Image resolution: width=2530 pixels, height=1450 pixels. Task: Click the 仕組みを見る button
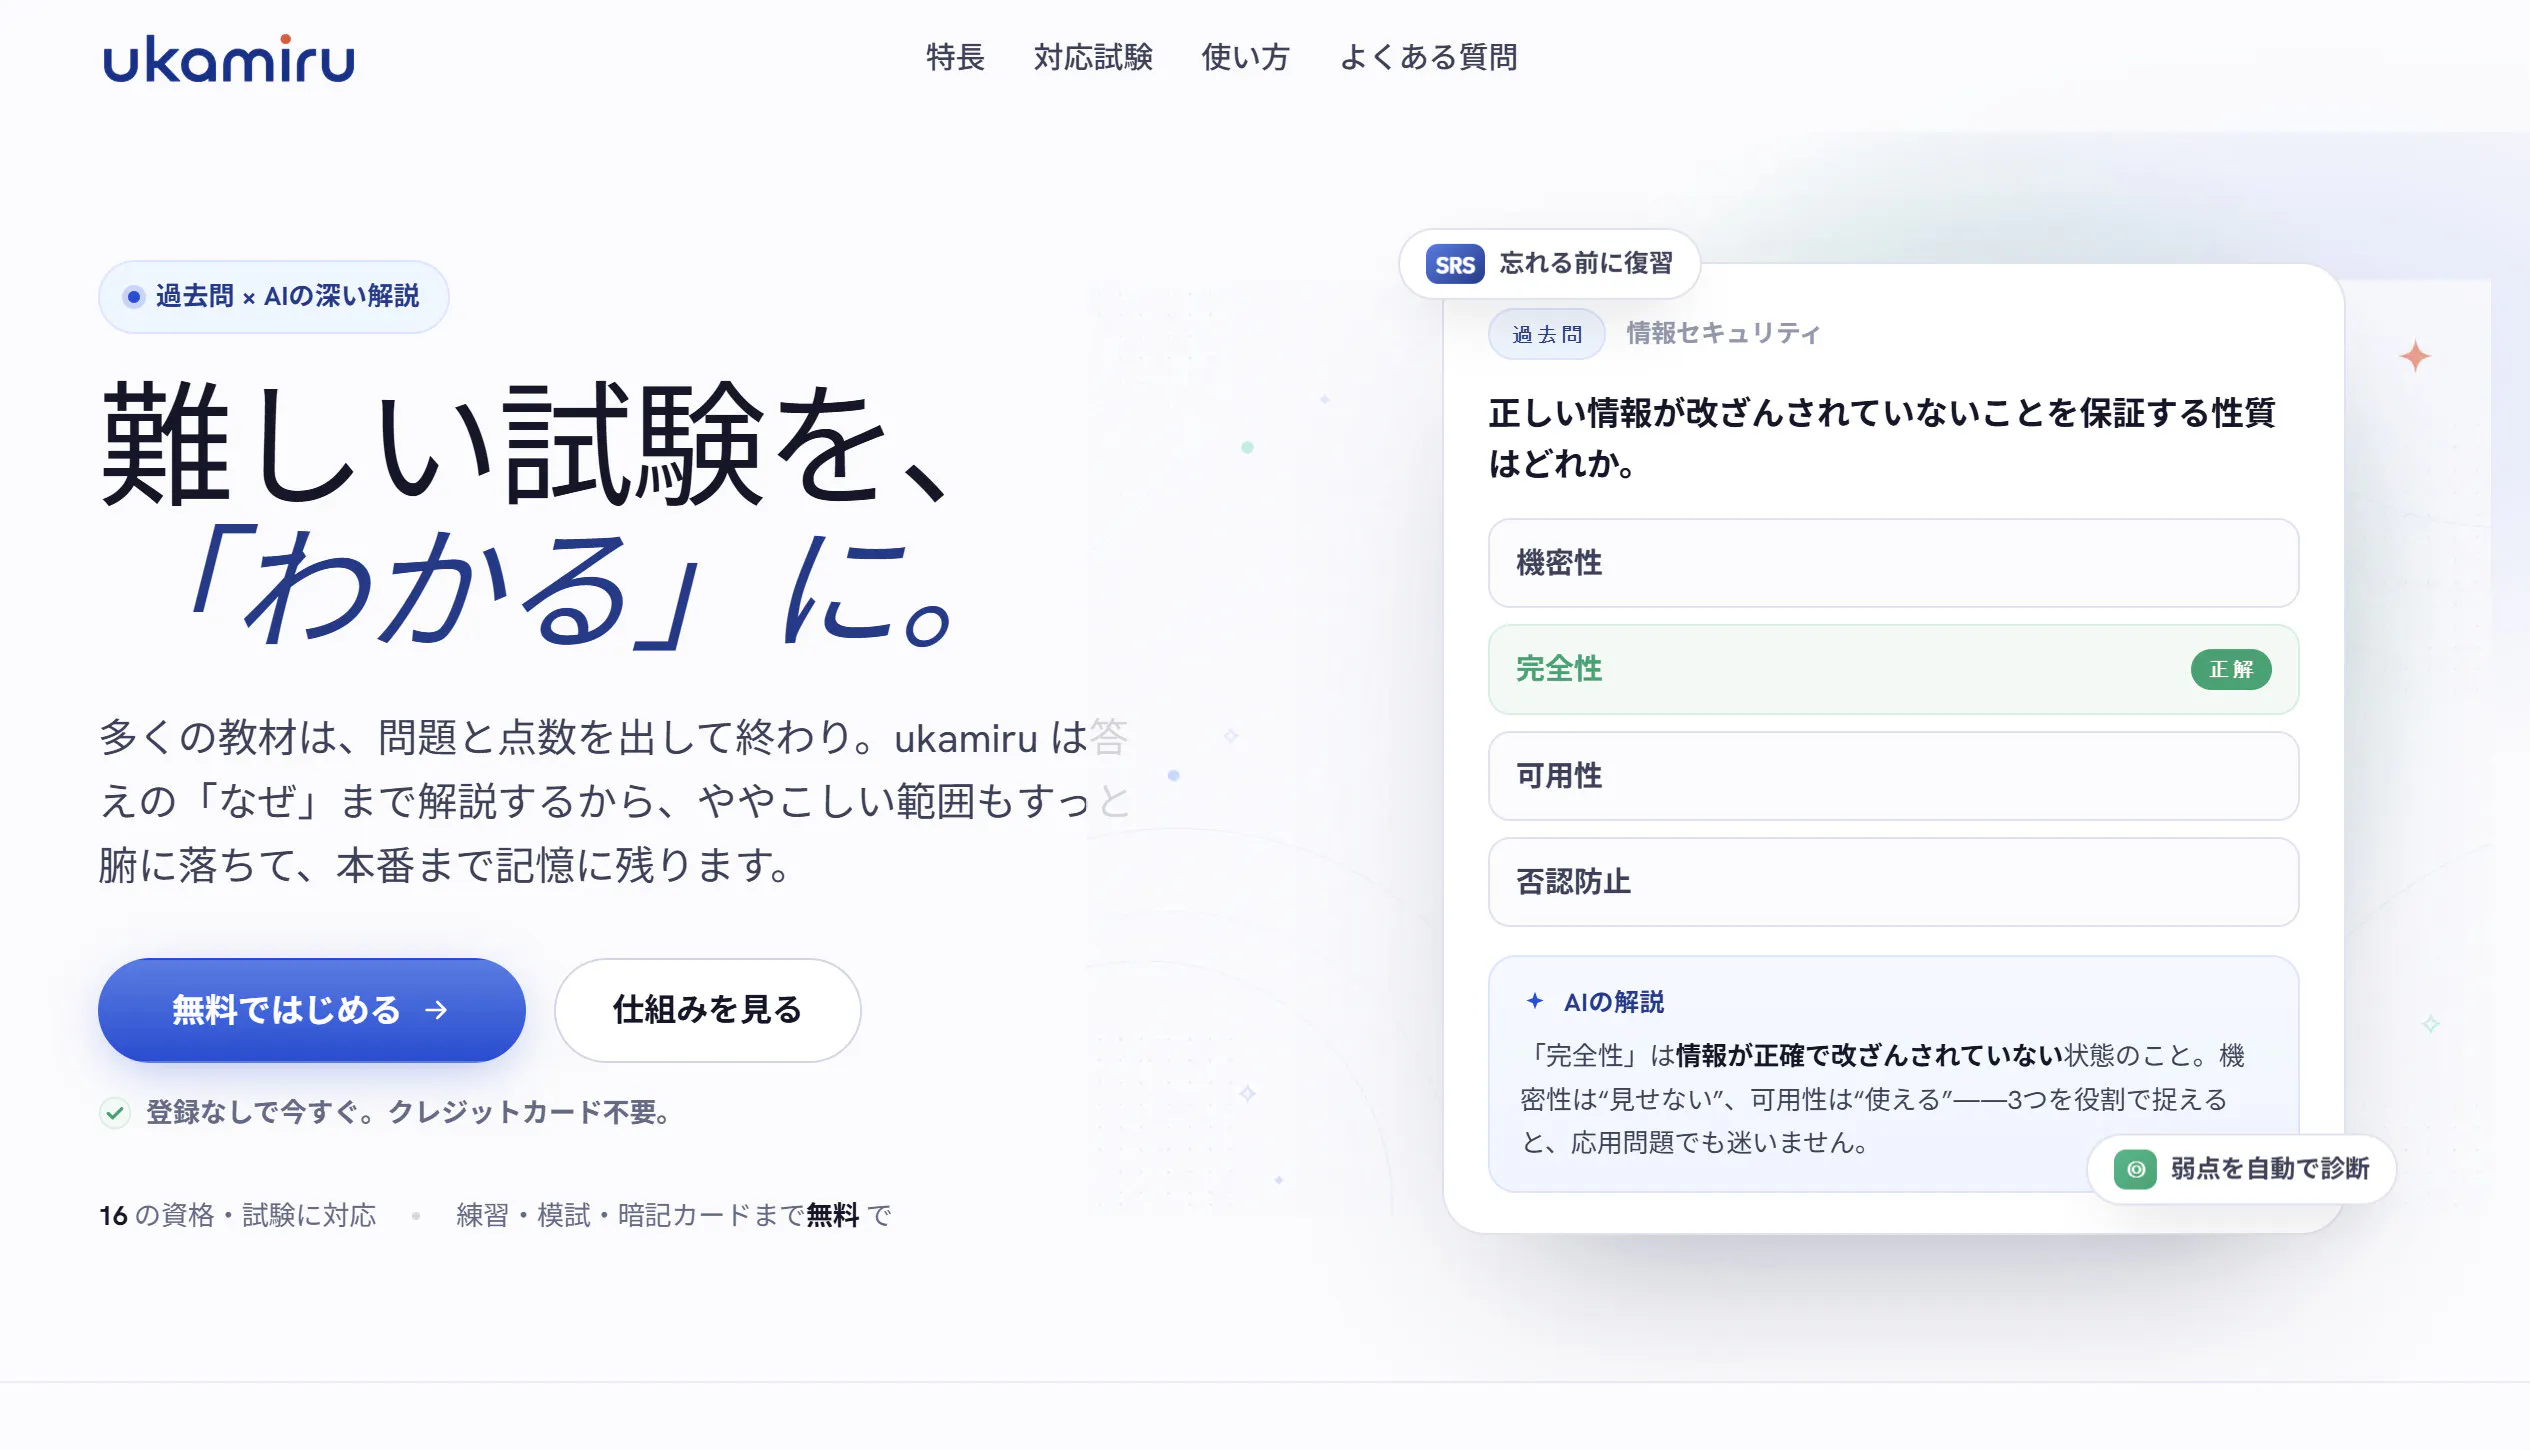point(707,1010)
